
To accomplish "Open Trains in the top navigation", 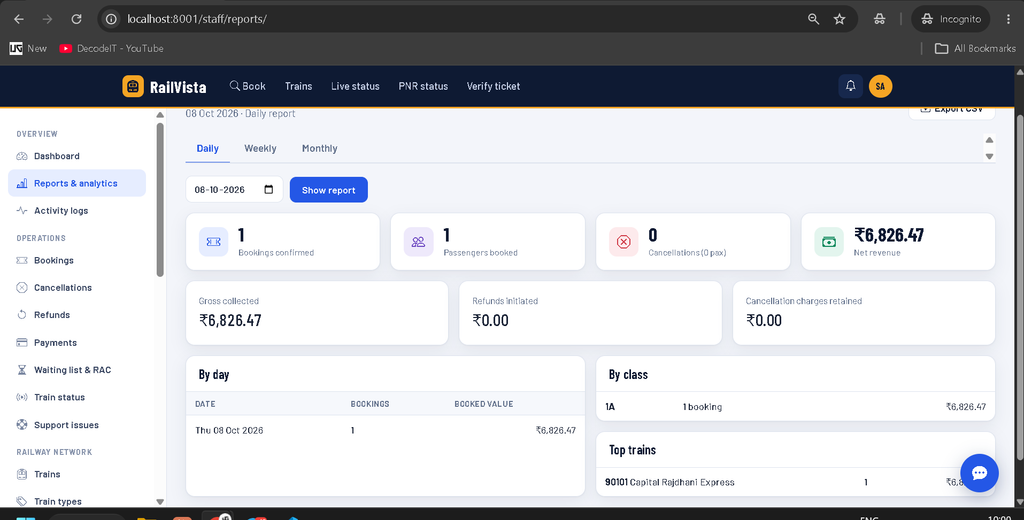I will (298, 86).
